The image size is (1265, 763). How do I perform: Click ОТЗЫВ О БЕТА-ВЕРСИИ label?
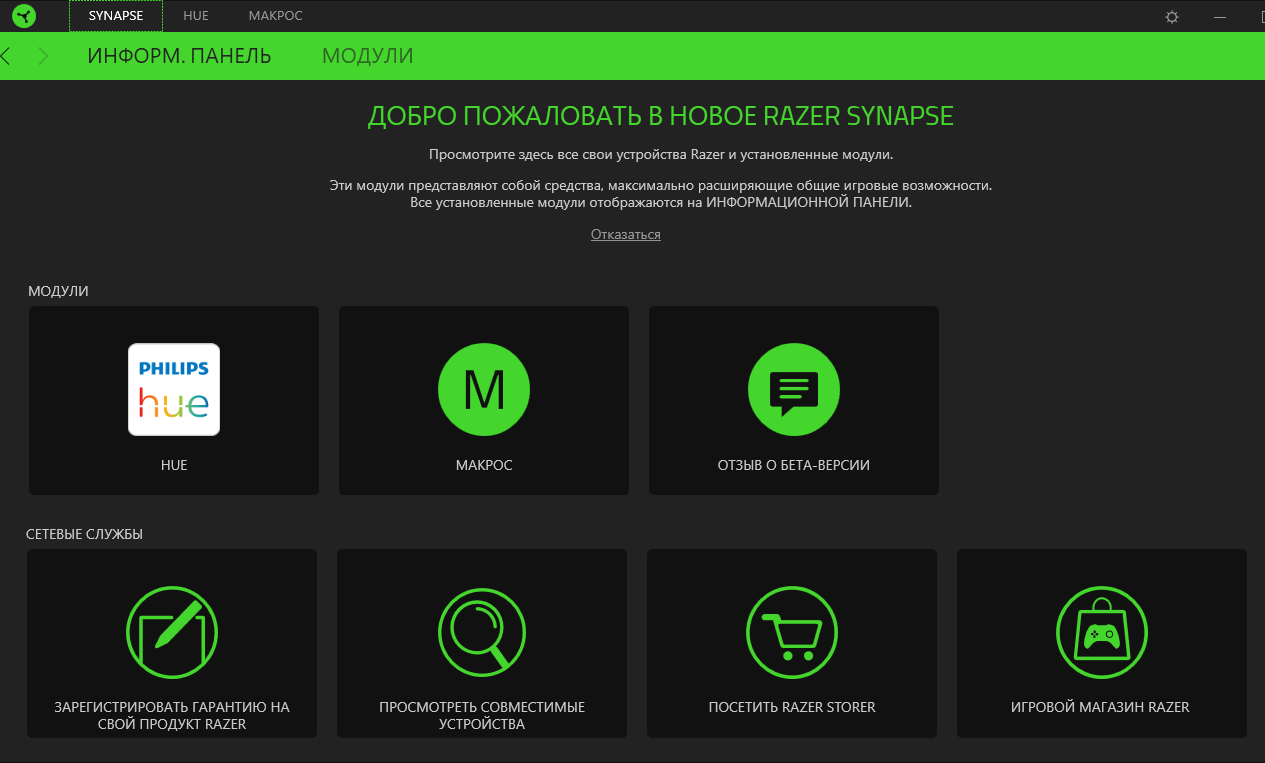click(x=794, y=465)
